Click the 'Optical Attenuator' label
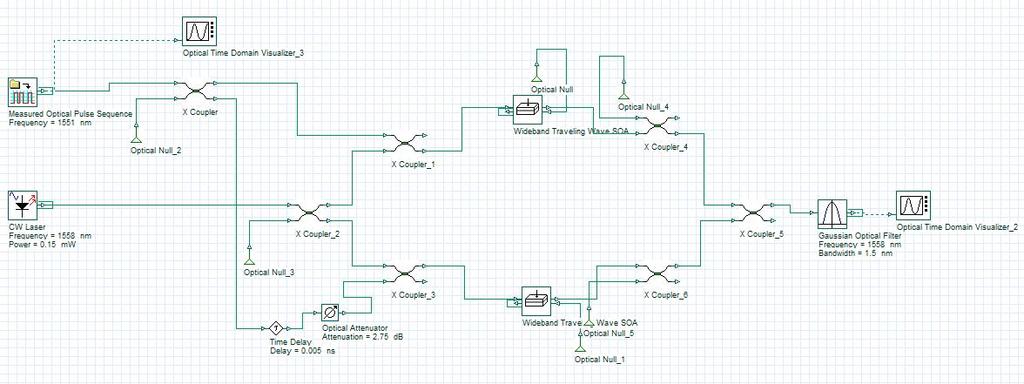The image size is (1024, 384). point(355,327)
